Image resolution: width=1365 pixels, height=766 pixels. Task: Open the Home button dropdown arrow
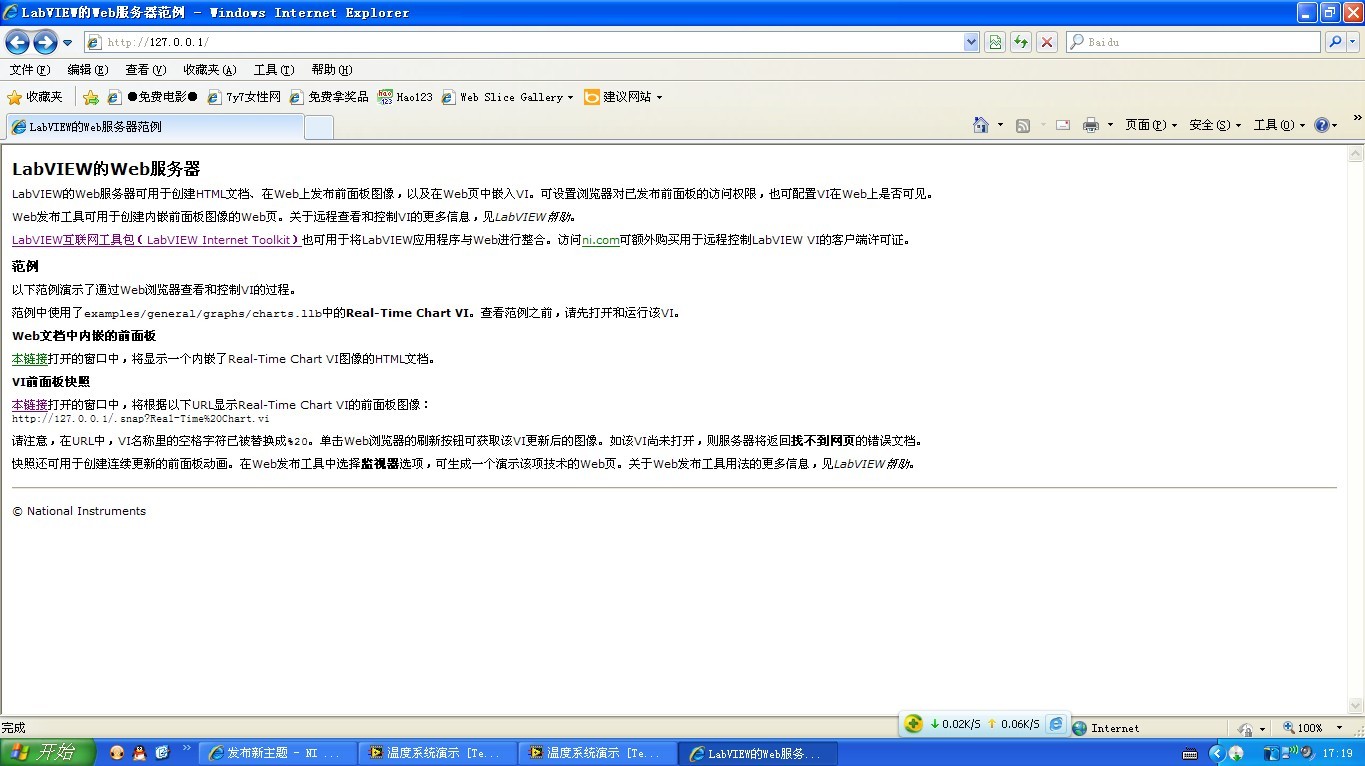(x=1000, y=125)
